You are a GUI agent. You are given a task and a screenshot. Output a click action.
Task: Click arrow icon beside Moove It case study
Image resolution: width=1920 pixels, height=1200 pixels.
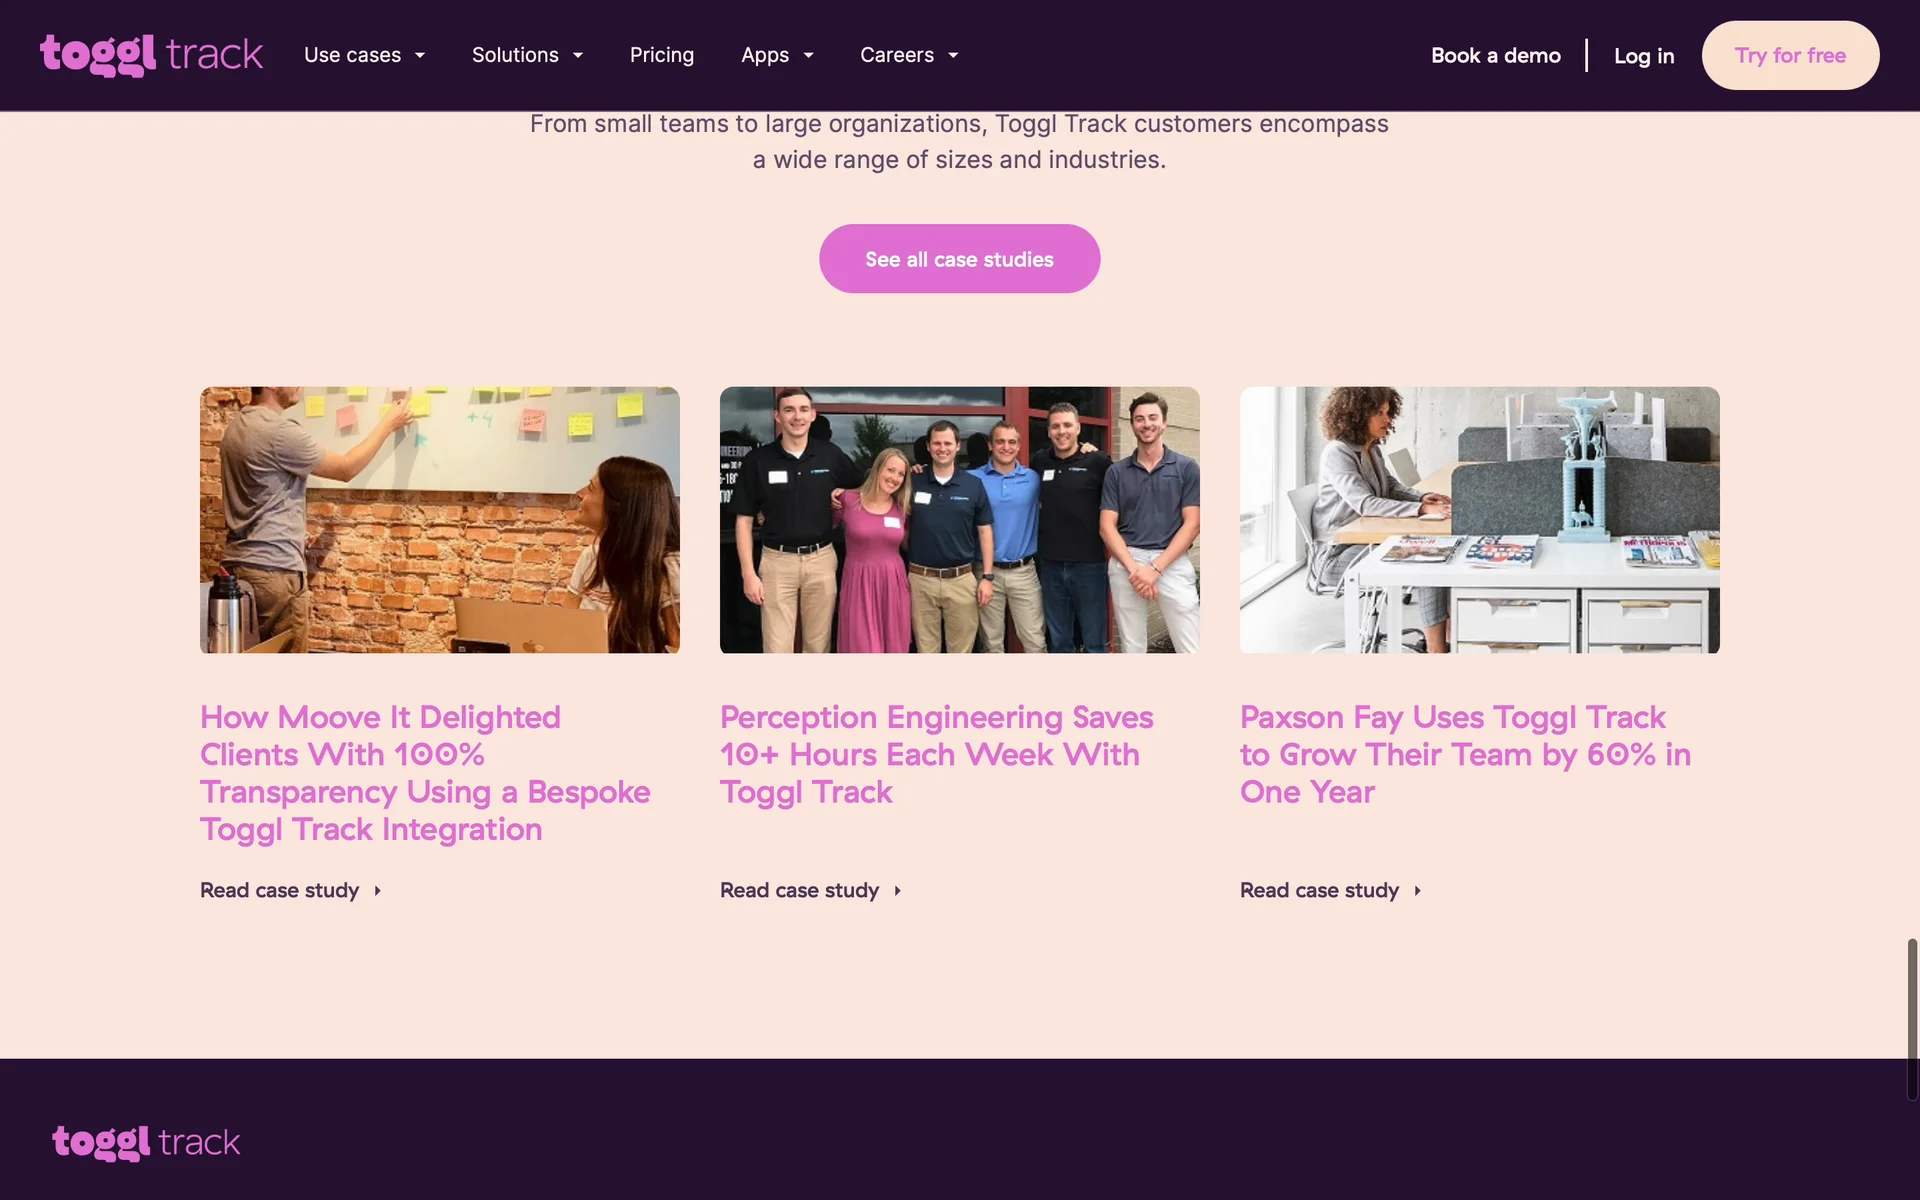[377, 891]
